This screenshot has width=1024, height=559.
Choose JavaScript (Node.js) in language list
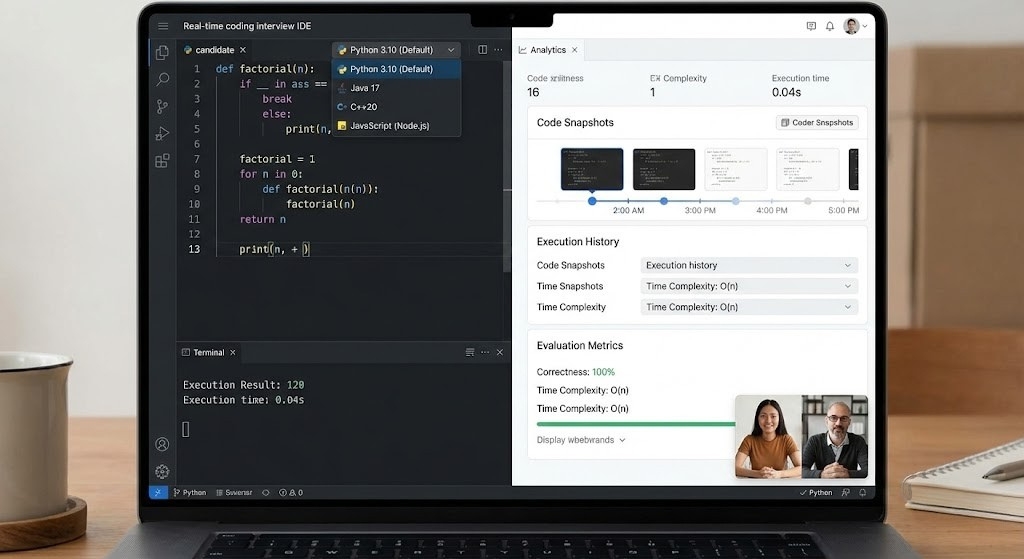click(x=389, y=125)
